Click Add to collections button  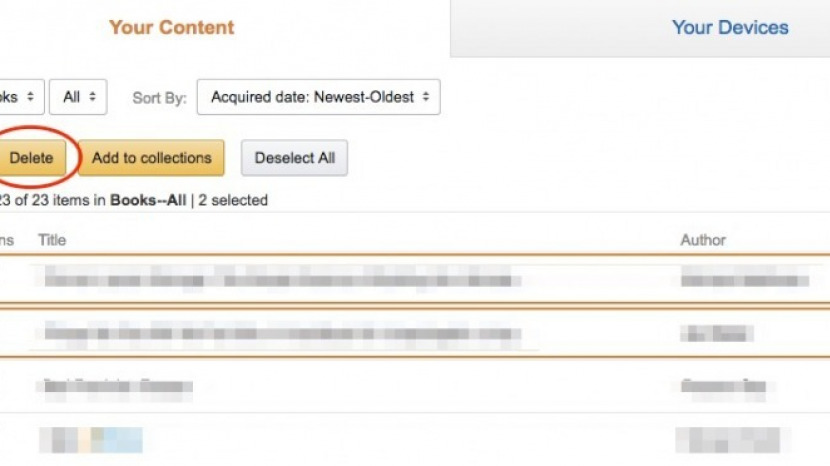151,158
